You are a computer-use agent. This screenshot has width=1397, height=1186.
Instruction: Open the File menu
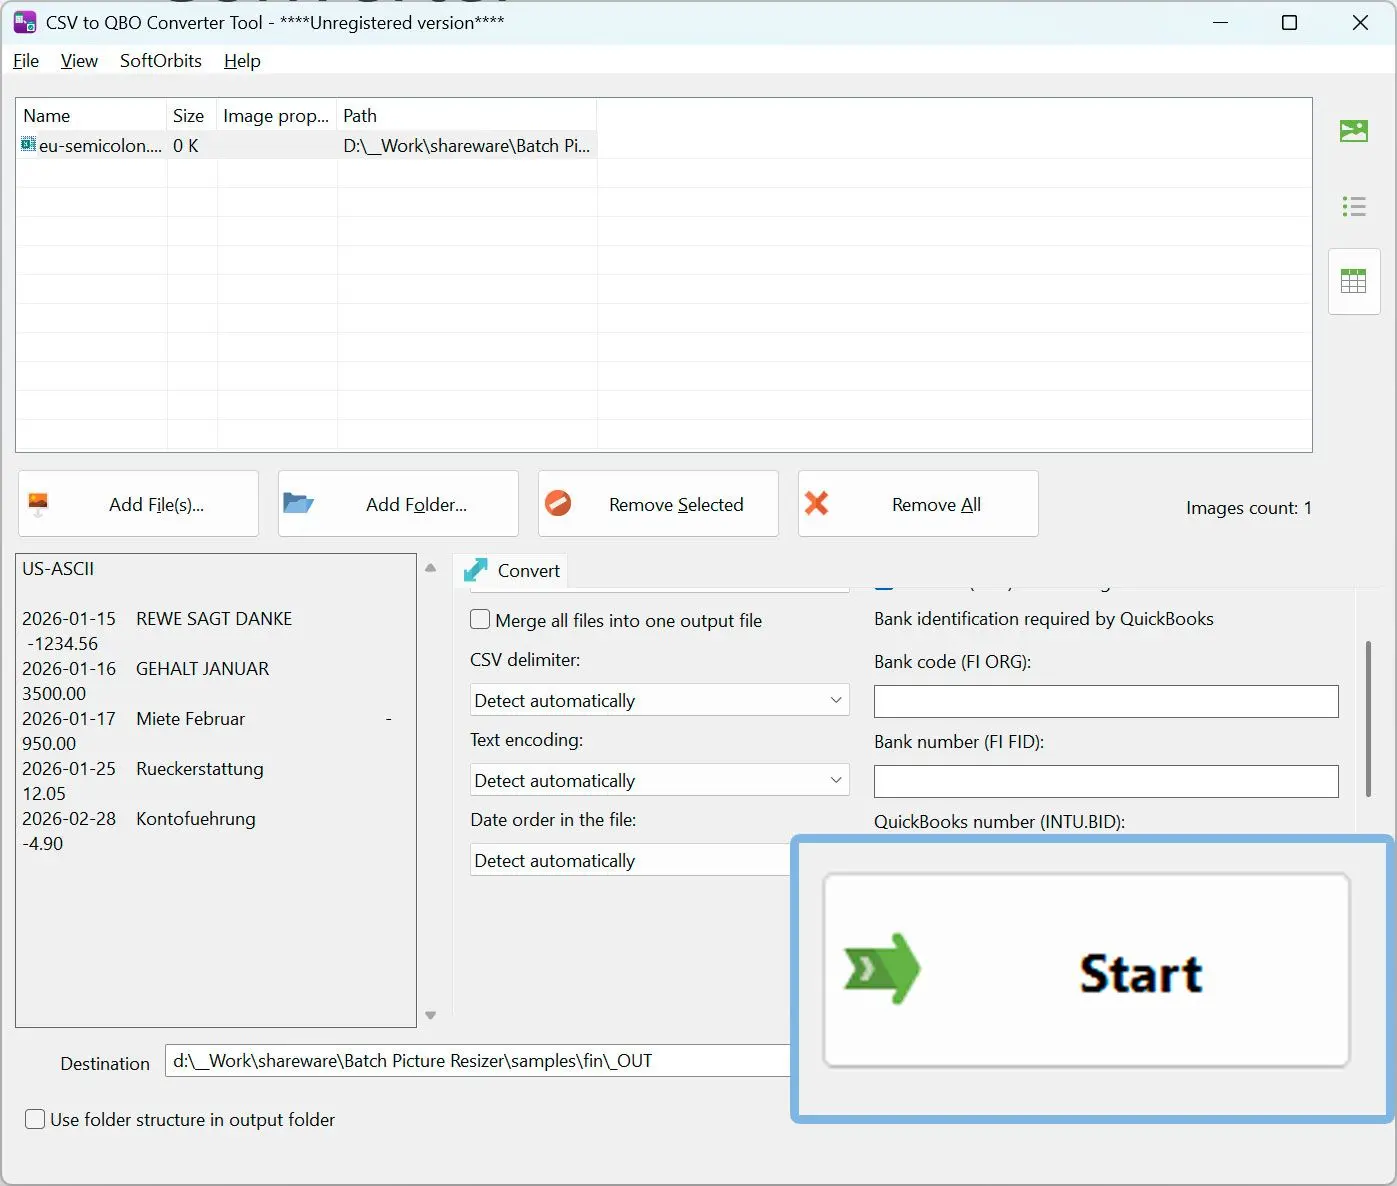[x=26, y=61]
